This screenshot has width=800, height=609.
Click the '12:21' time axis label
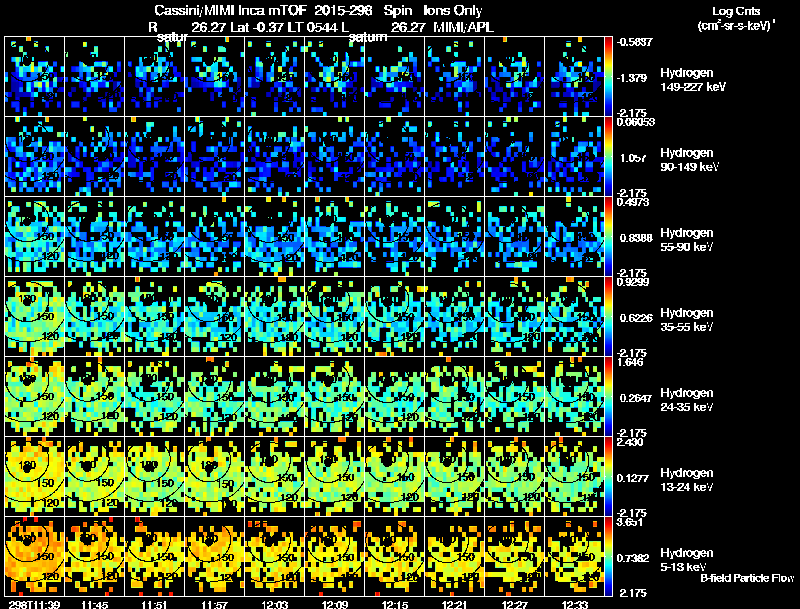455,604
